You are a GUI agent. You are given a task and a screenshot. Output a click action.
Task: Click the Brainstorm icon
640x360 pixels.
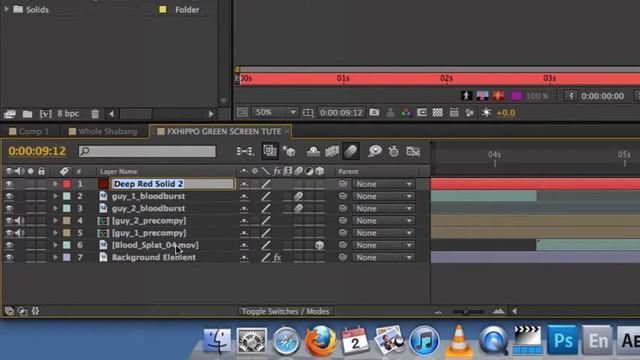pyautogui.click(x=374, y=151)
